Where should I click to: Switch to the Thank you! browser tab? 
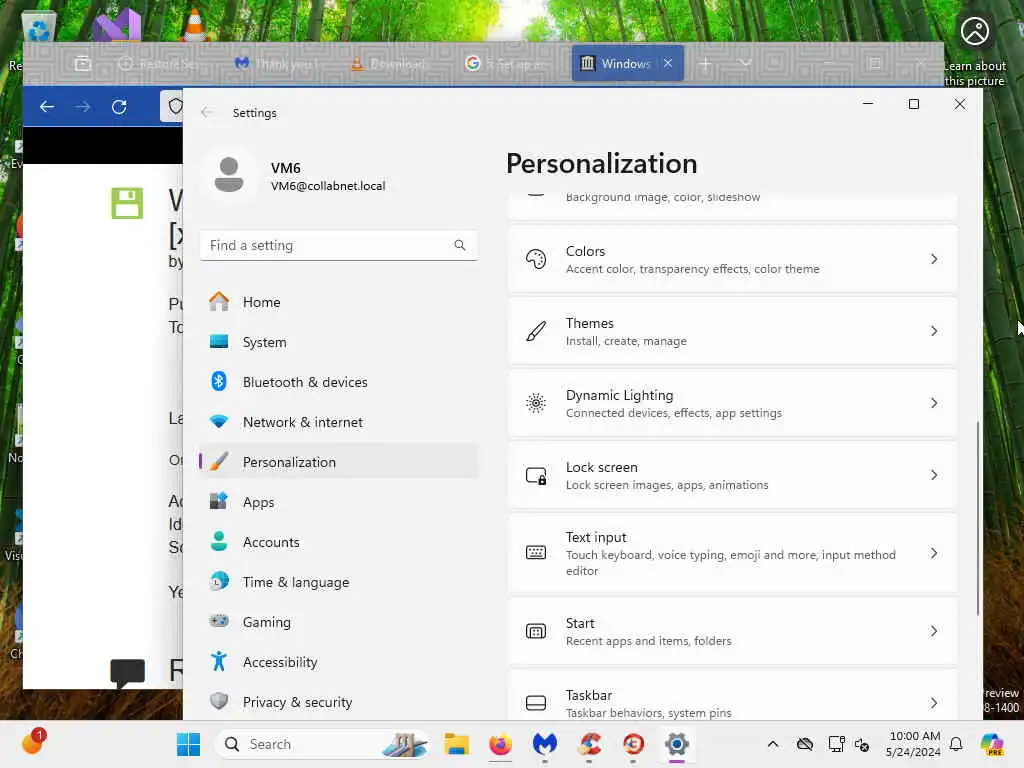click(278, 63)
